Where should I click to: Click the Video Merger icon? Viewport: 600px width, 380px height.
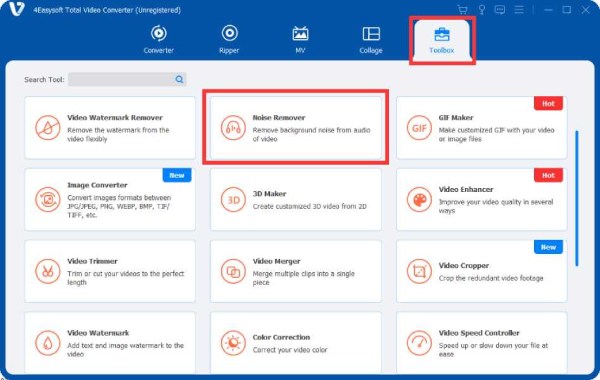[x=233, y=271]
